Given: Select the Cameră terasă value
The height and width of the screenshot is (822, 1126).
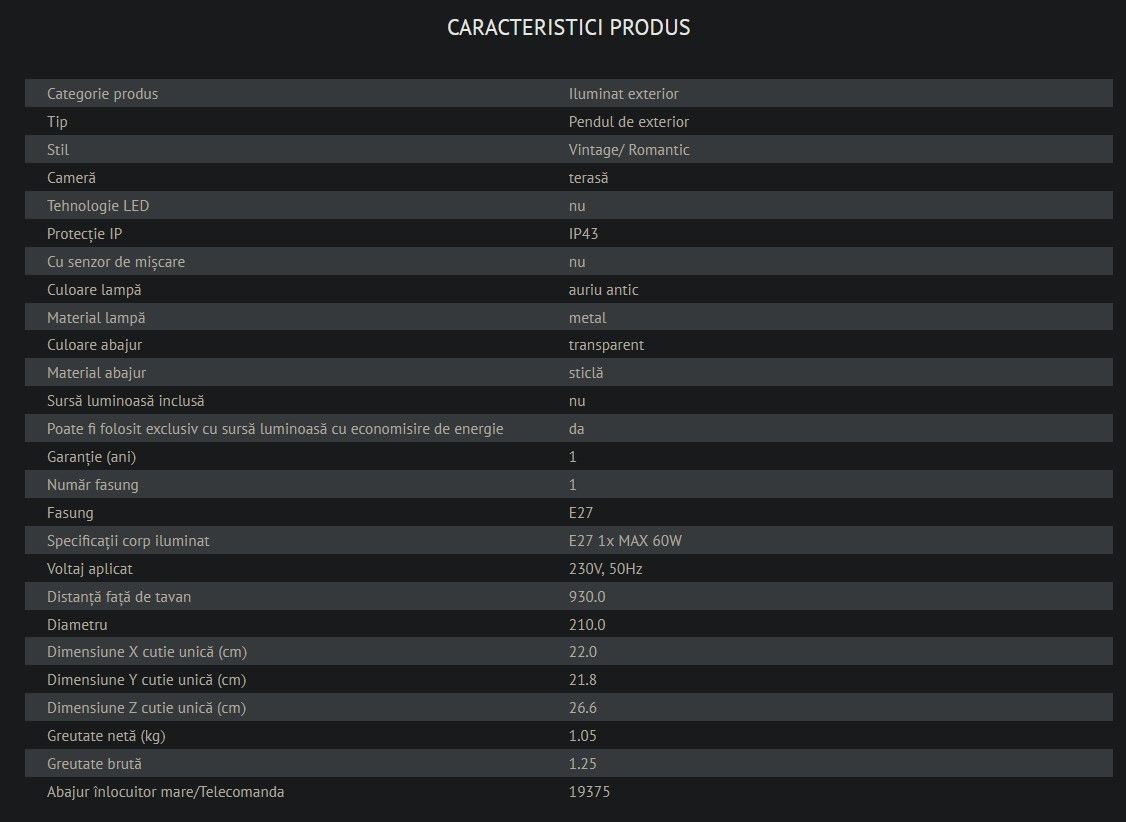Looking at the screenshot, I should point(588,178).
